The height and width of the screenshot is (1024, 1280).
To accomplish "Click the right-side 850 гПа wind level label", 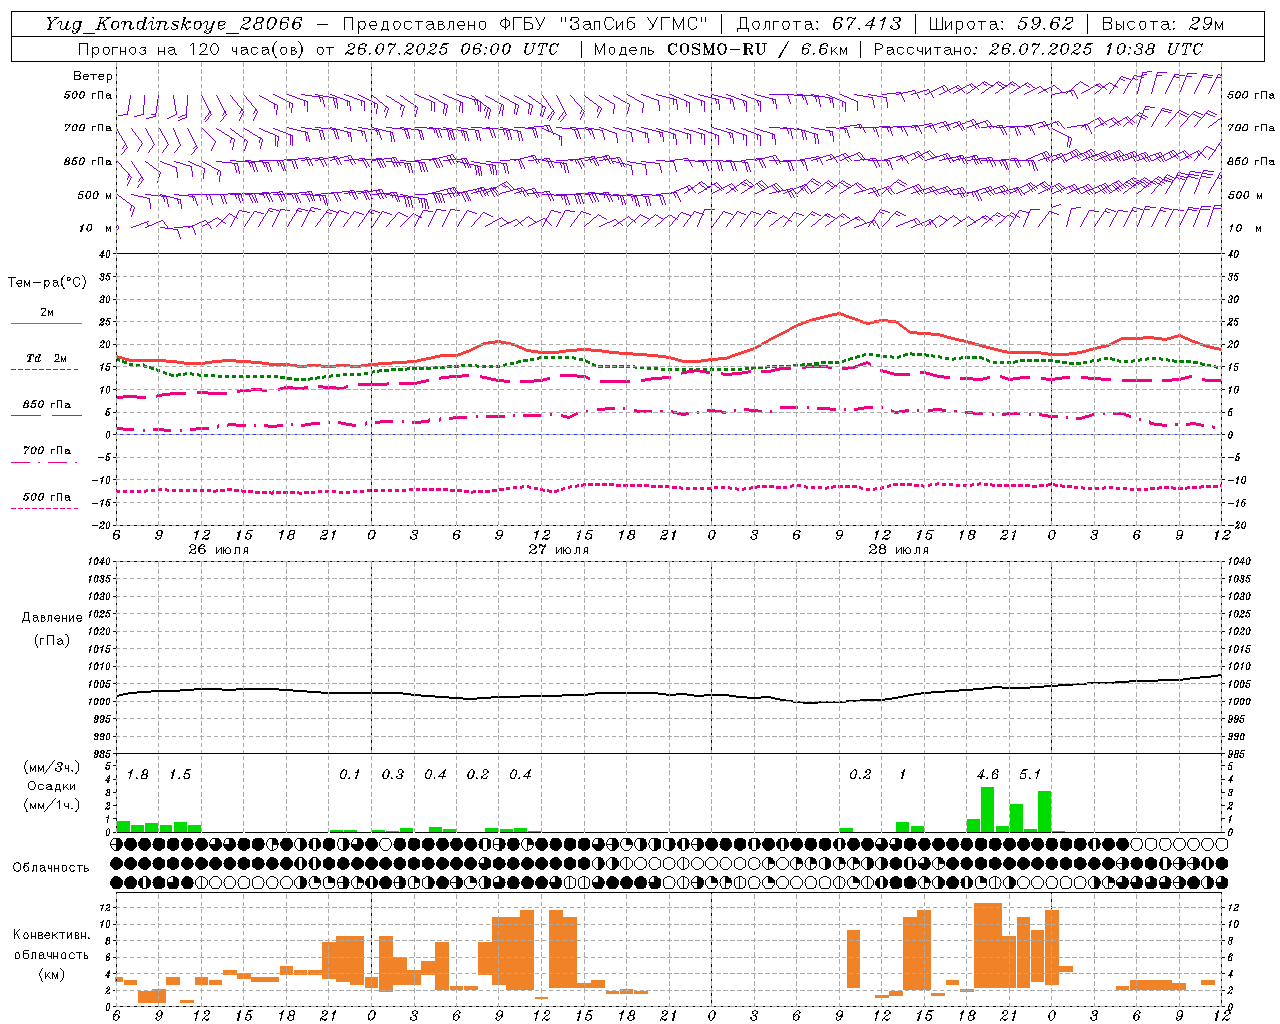I will click(x=1251, y=161).
